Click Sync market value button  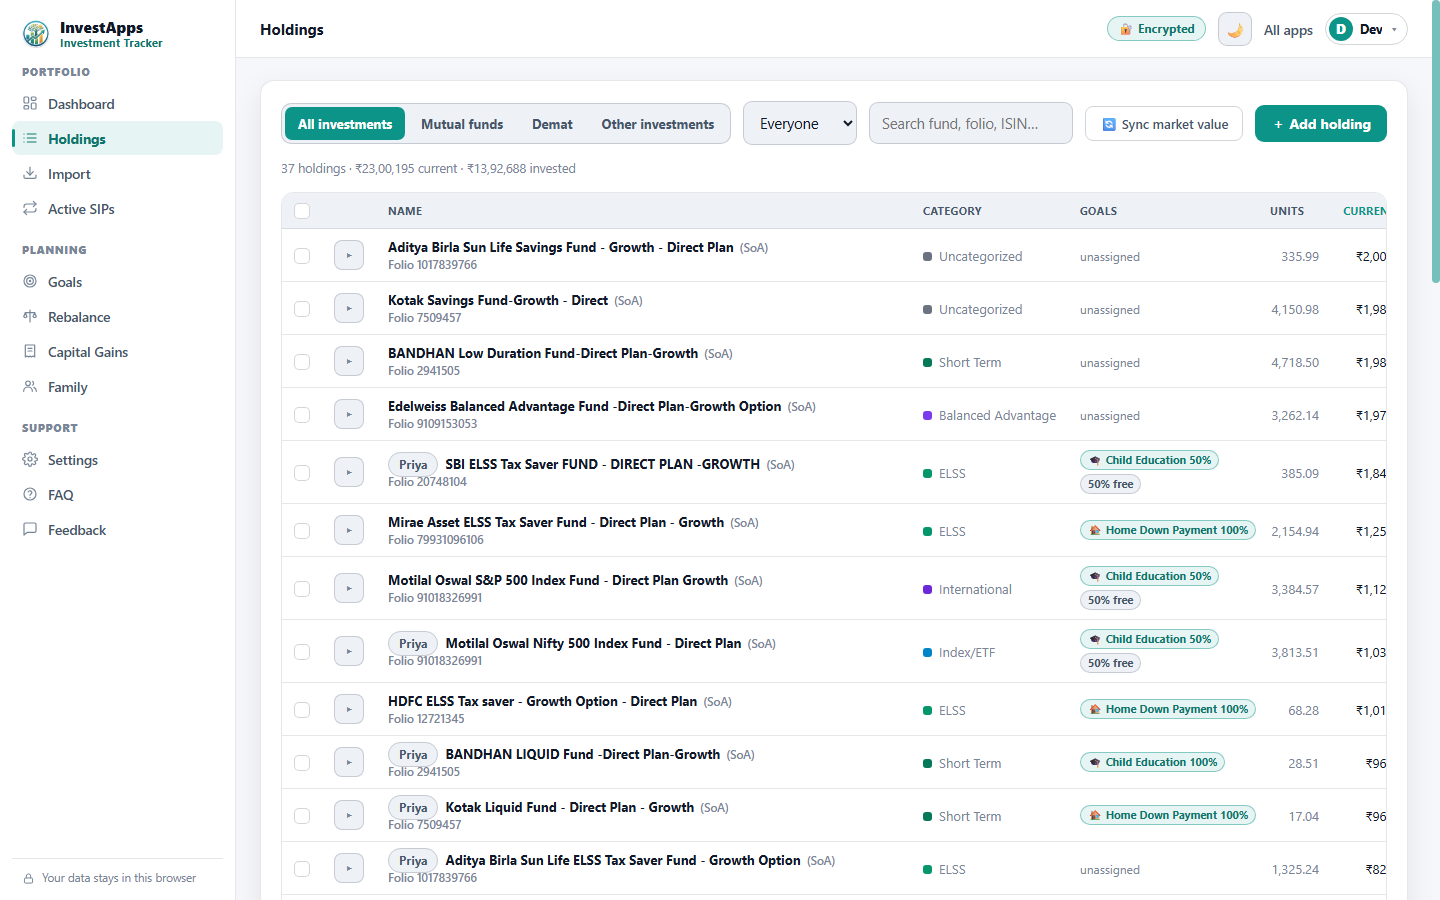pyautogui.click(x=1164, y=124)
